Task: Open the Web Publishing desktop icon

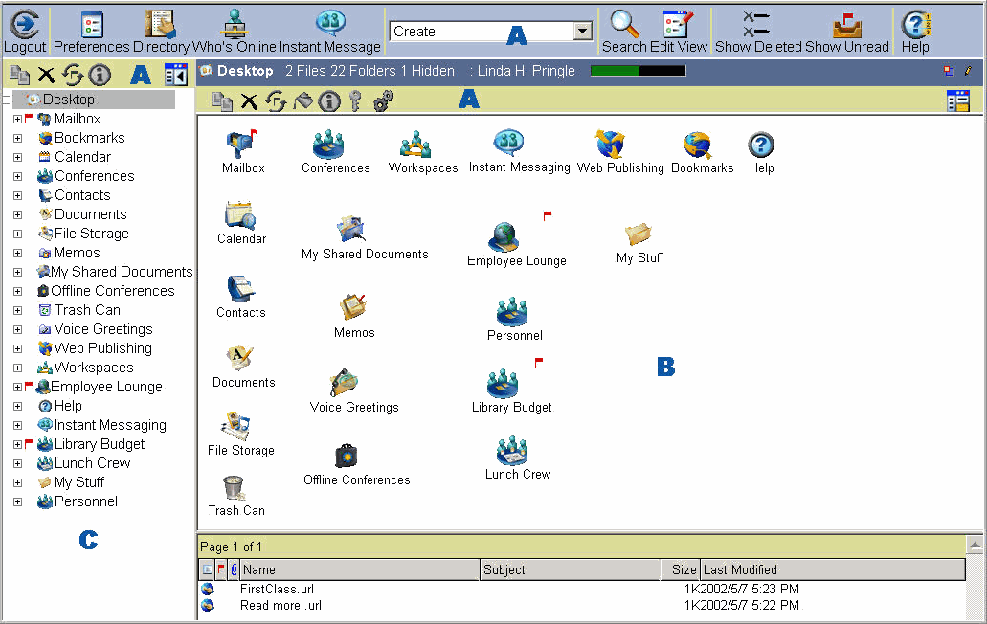Action: point(610,146)
